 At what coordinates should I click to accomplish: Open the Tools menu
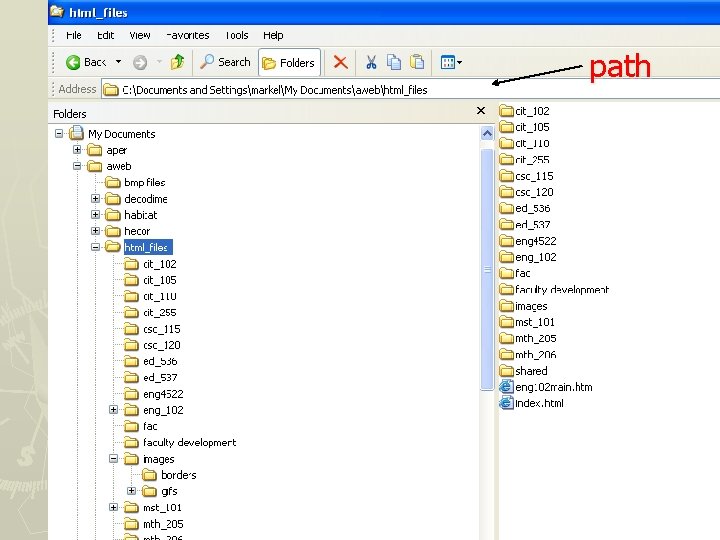[x=236, y=35]
